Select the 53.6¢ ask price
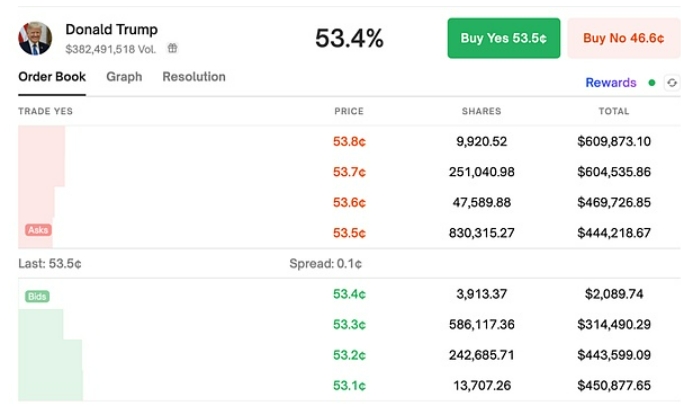 pos(349,202)
